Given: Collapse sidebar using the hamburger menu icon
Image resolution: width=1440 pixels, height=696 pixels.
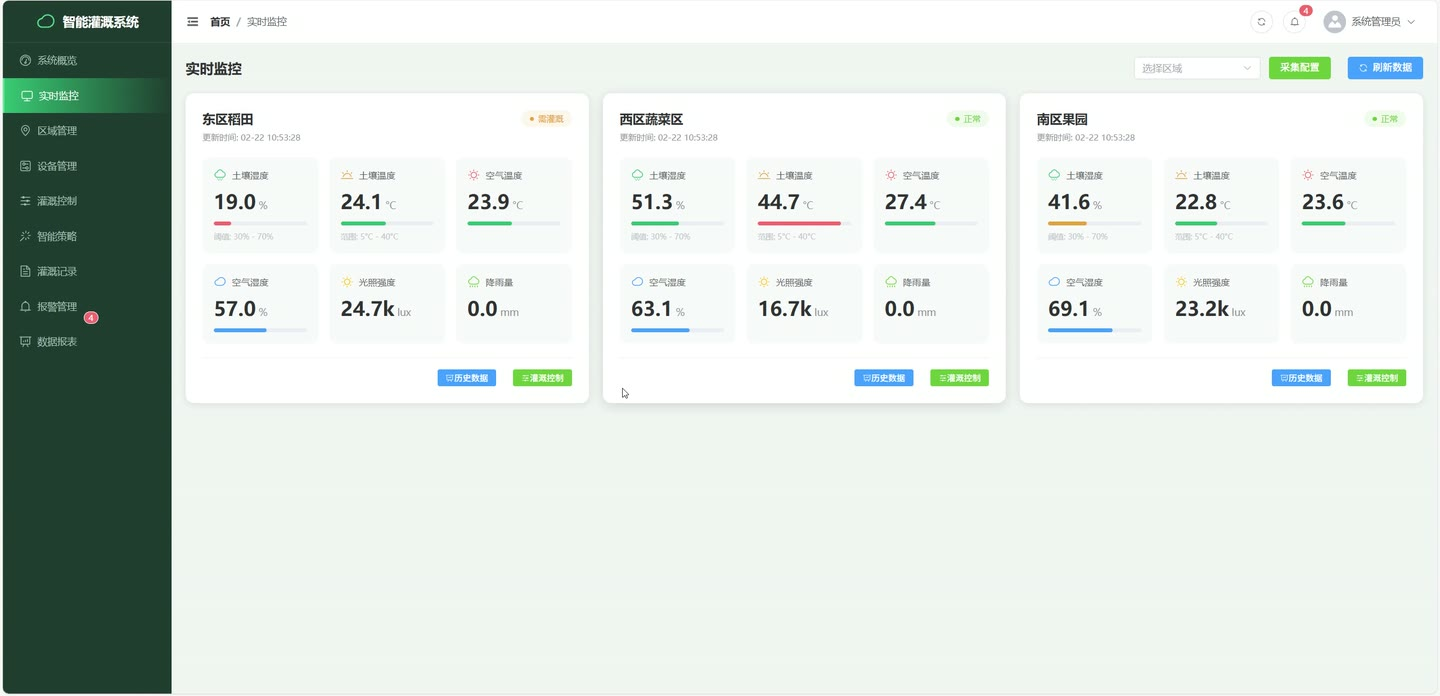Looking at the screenshot, I should click(193, 21).
